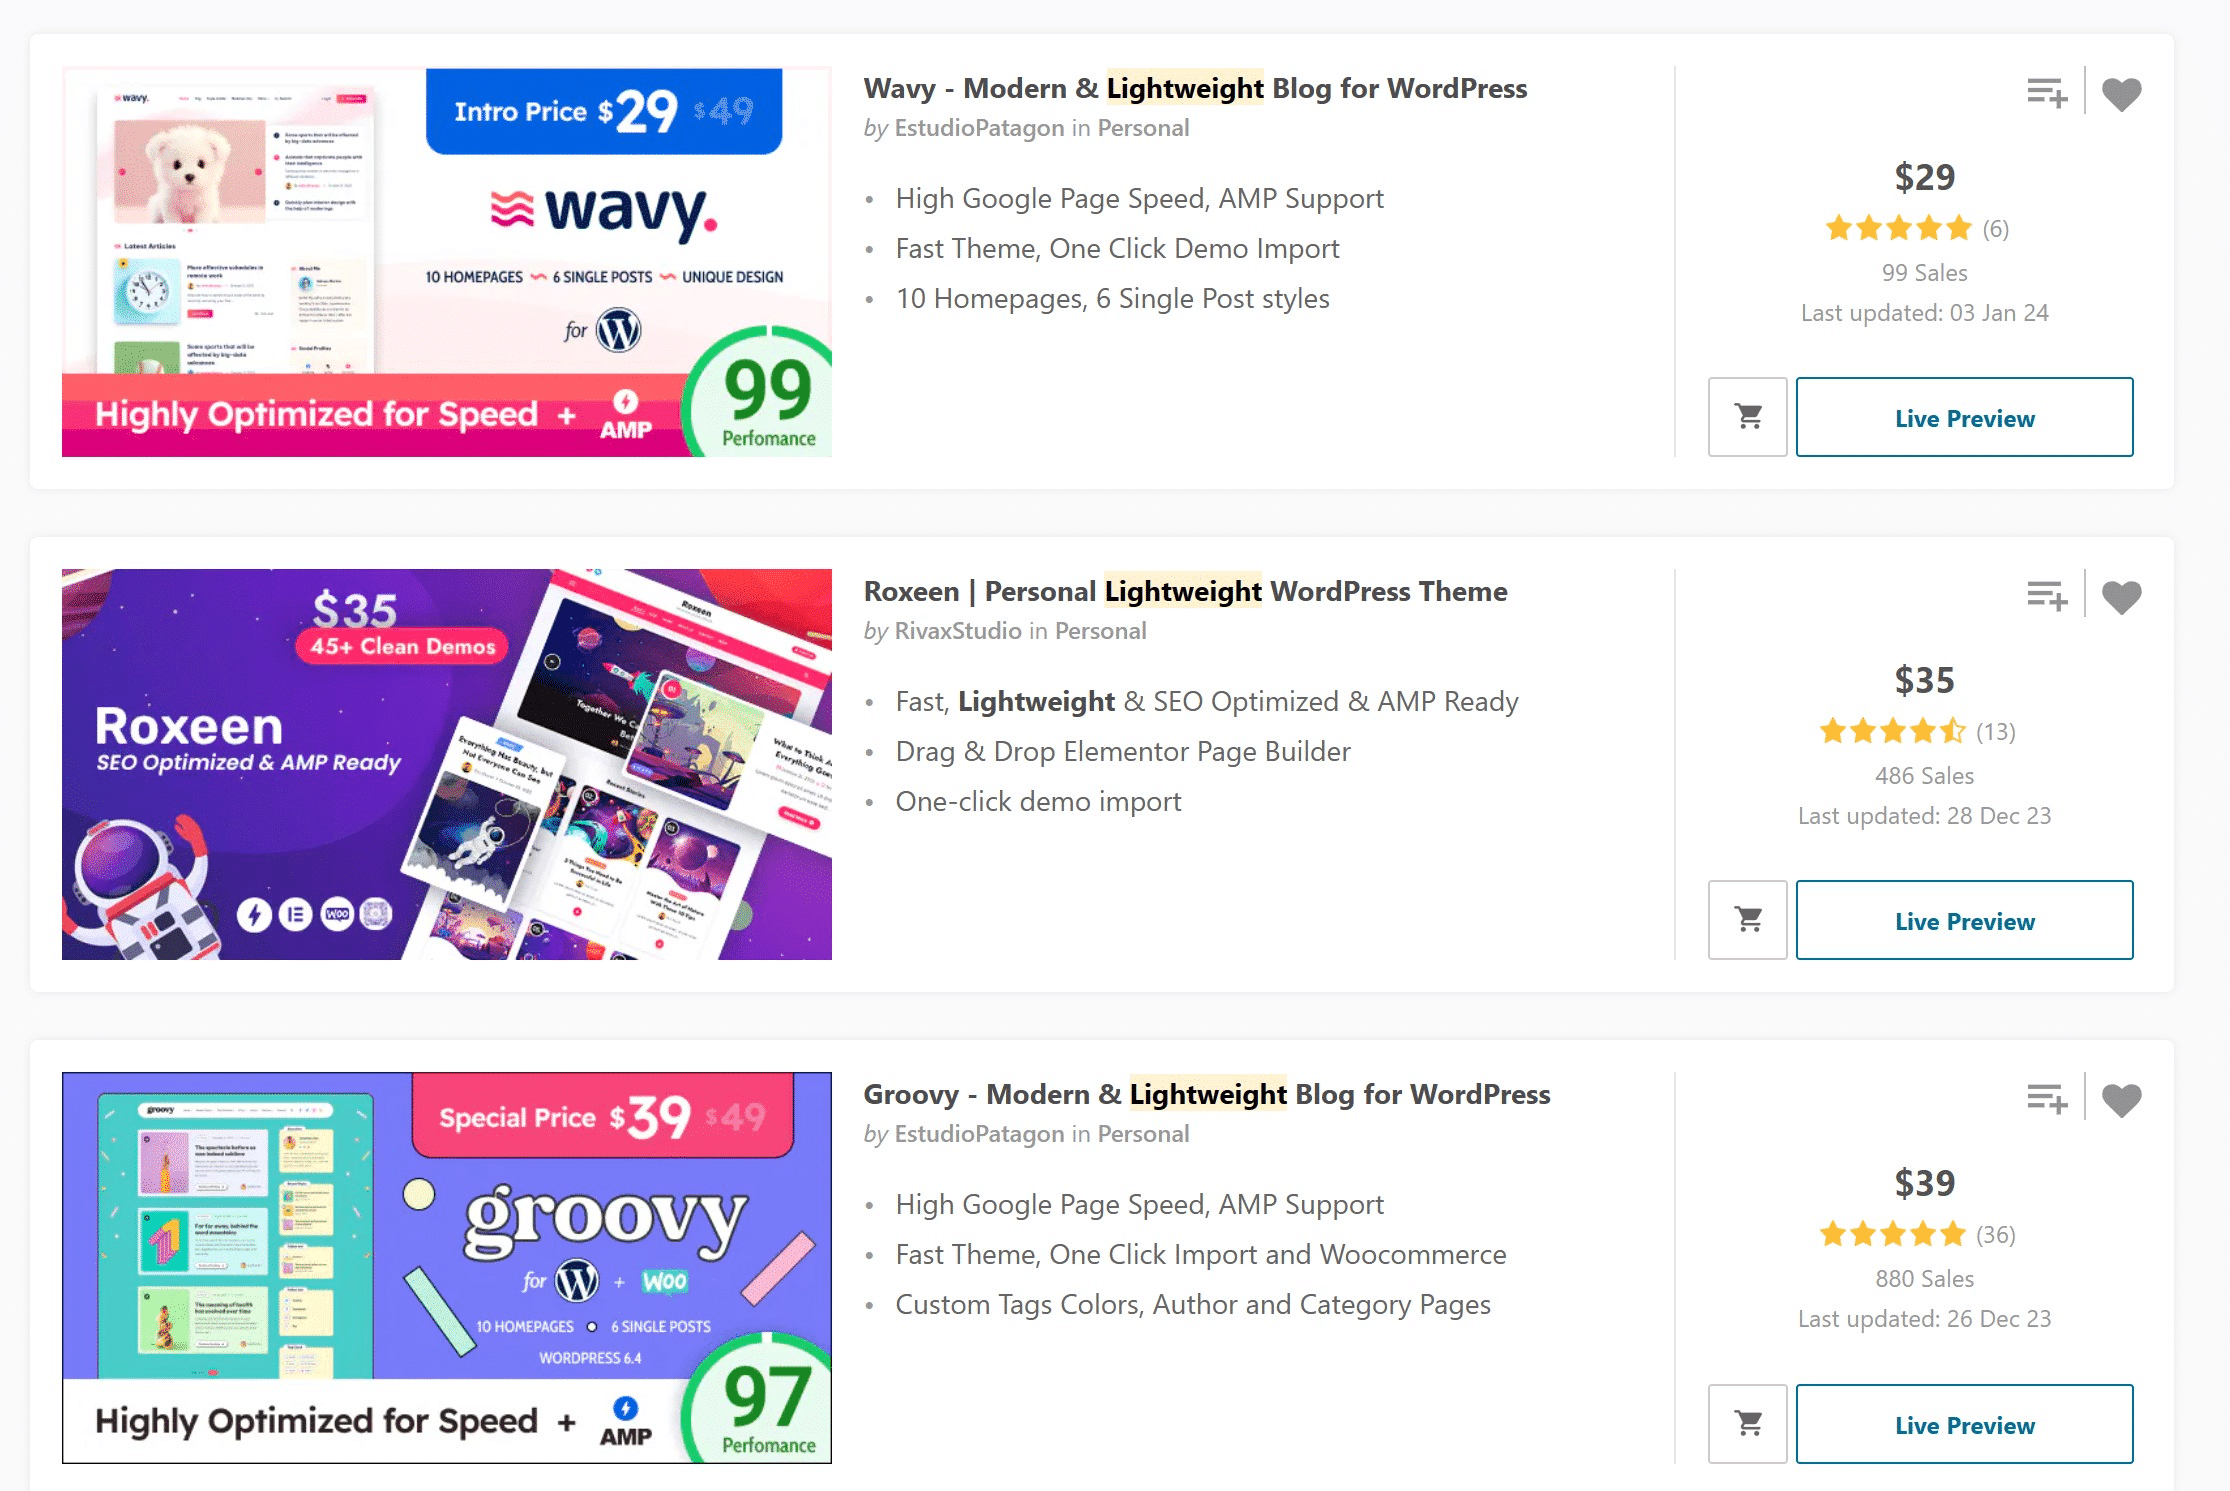Image resolution: width=2230 pixels, height=1491 pixels.
Task: Click the add to collection icon for Wavy
Action: click(2044, 93)
